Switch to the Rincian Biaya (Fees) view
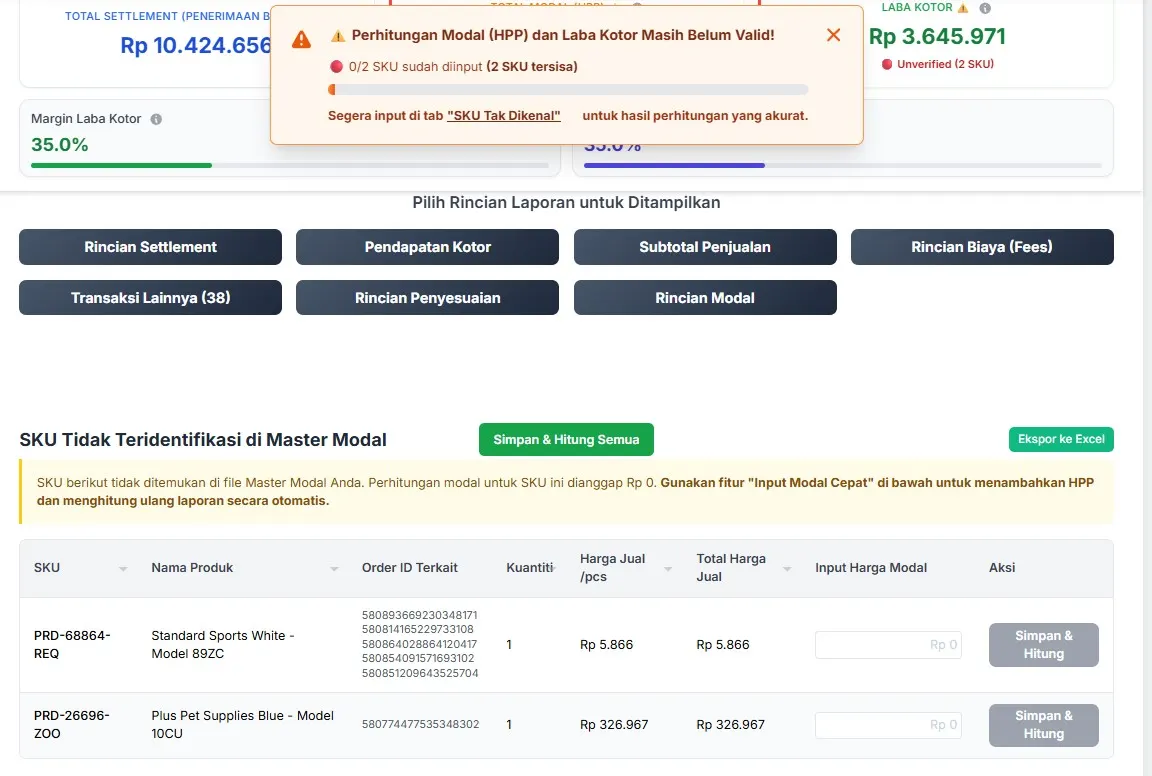This screenshot has height=776, width=1152. pyautogui.click(x=981, y=247)
